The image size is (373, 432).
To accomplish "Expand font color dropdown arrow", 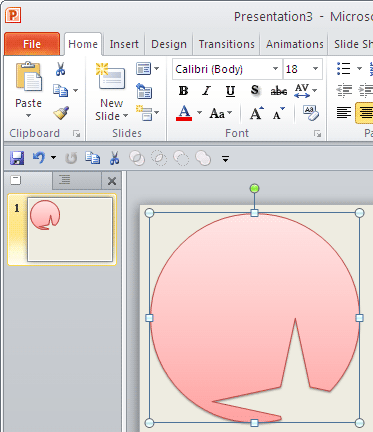I will 199,113.
